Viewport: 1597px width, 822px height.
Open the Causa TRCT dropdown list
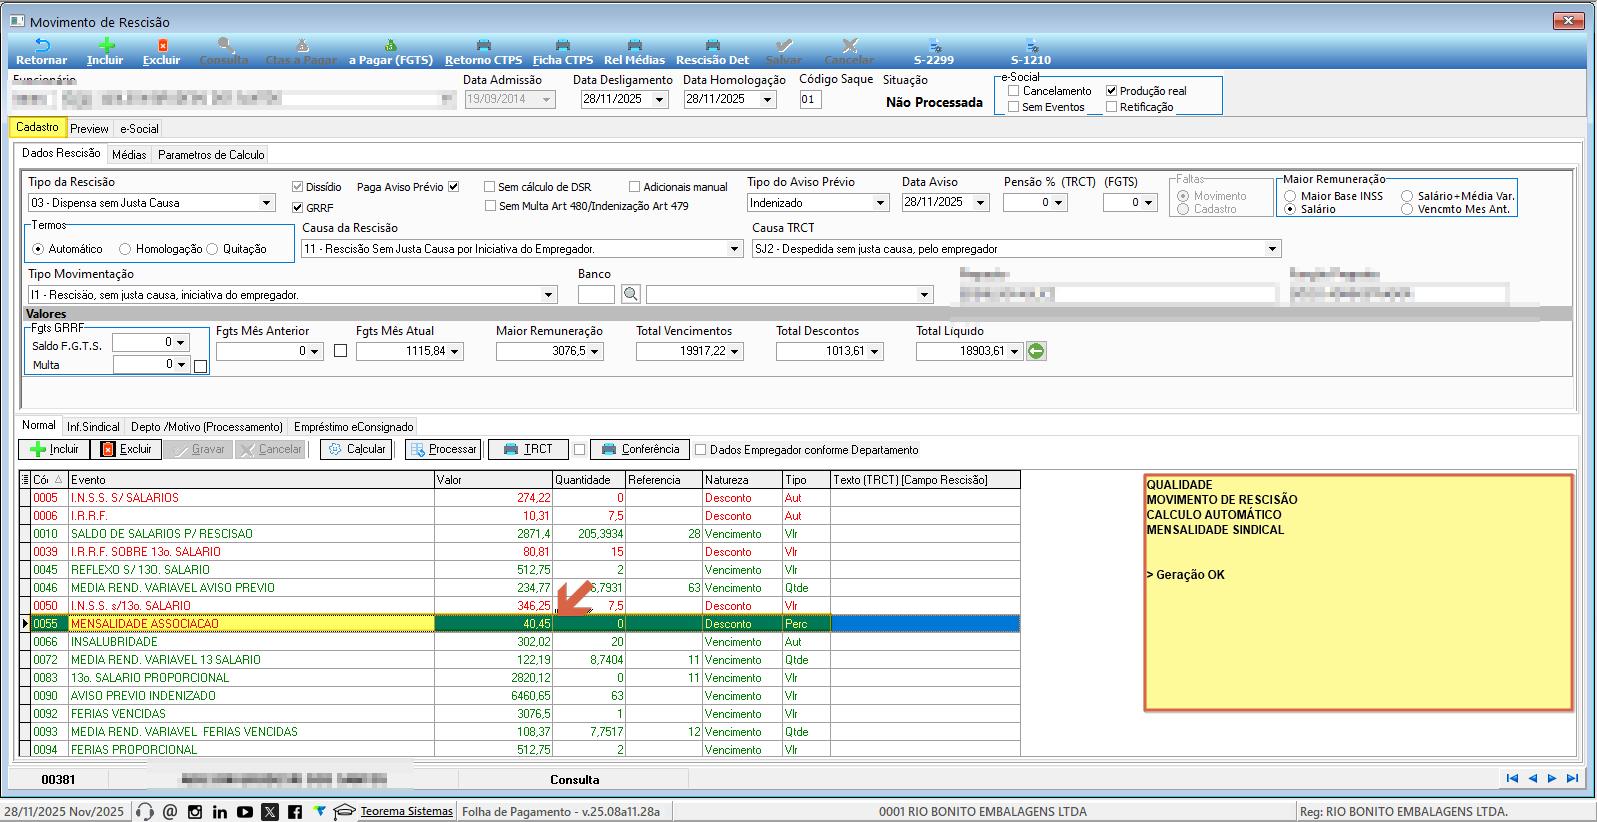click(x=1272, y=249)
